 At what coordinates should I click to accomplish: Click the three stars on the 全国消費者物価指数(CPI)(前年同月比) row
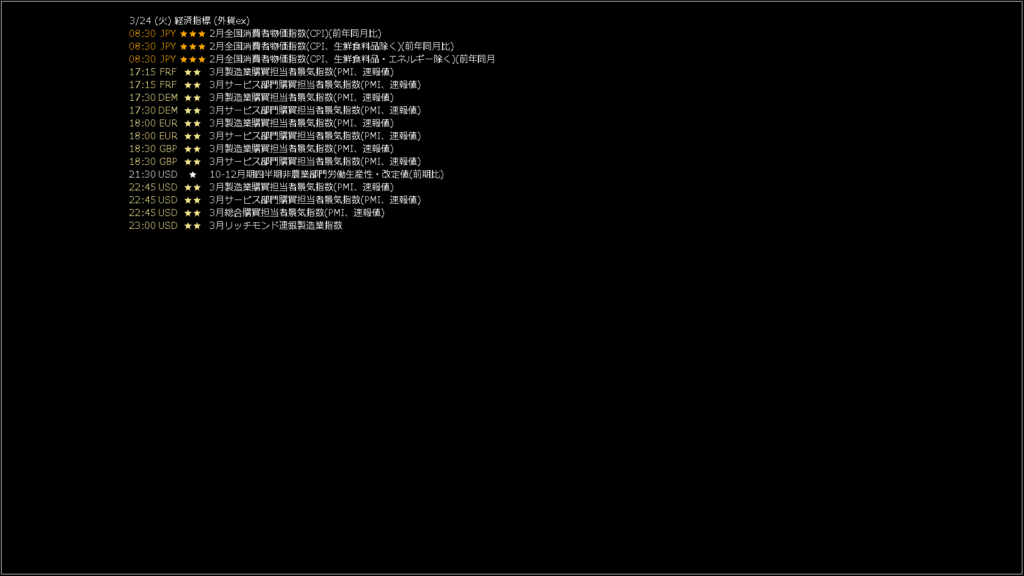(193, 34)
